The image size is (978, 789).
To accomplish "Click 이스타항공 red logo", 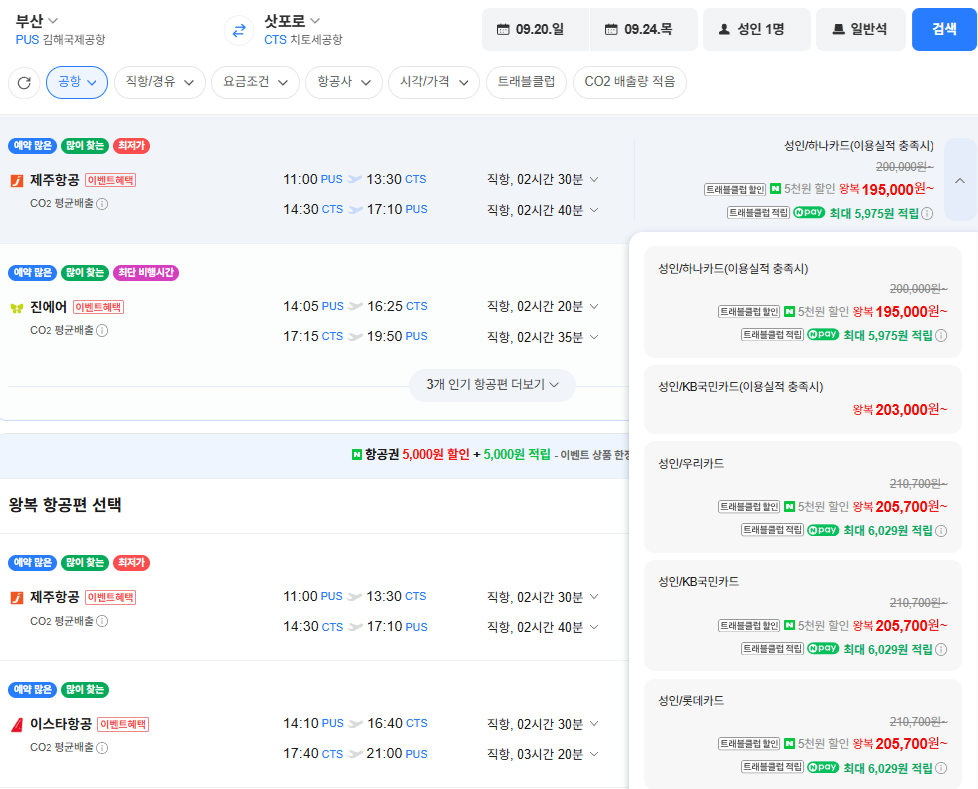I will [17, 725].
